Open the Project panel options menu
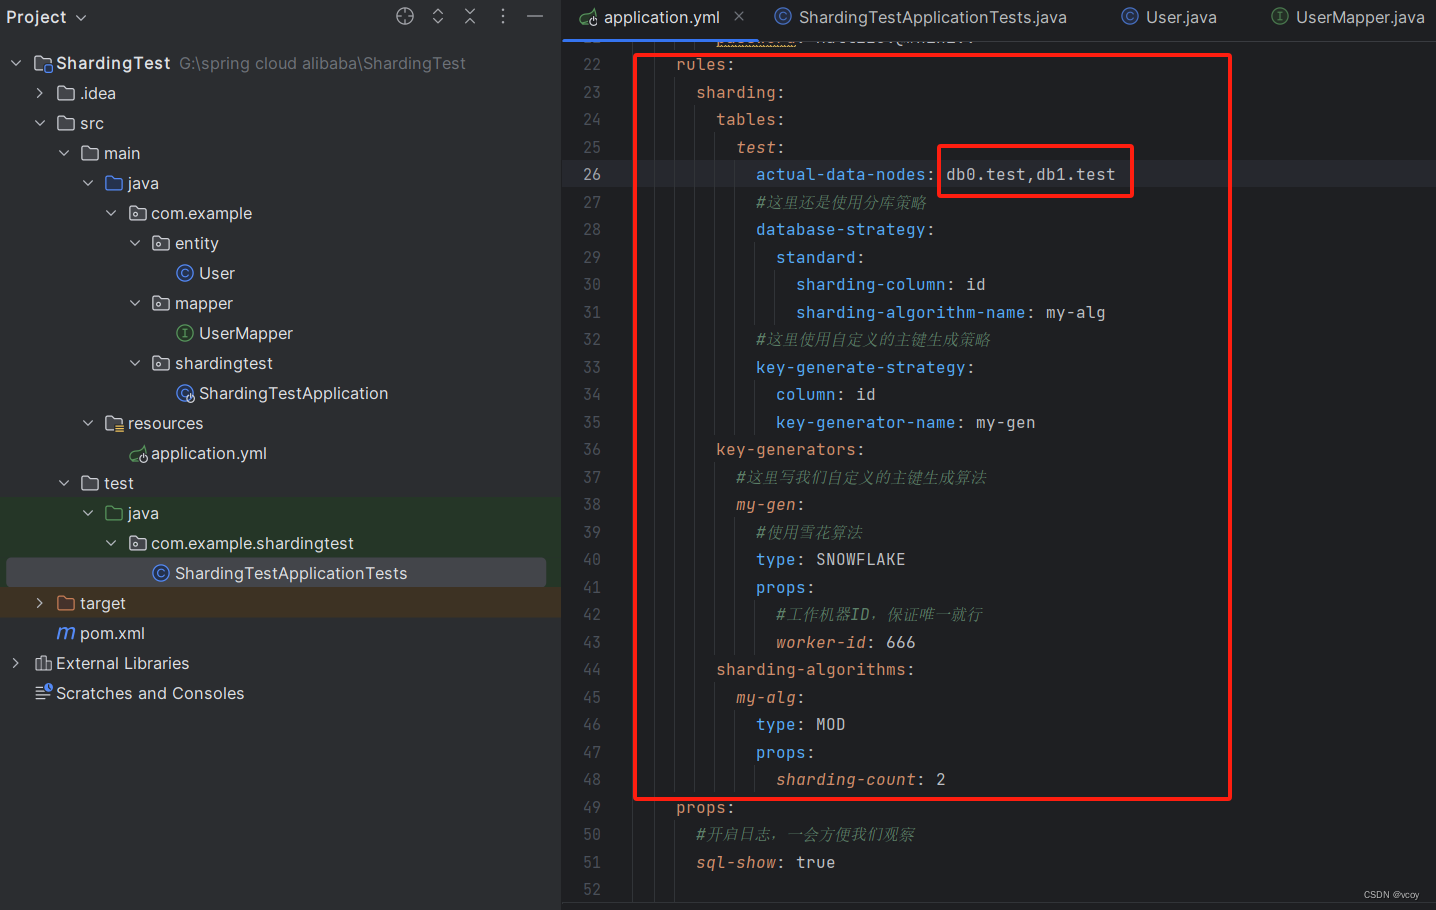The image size is (1436, 910). 503,16
